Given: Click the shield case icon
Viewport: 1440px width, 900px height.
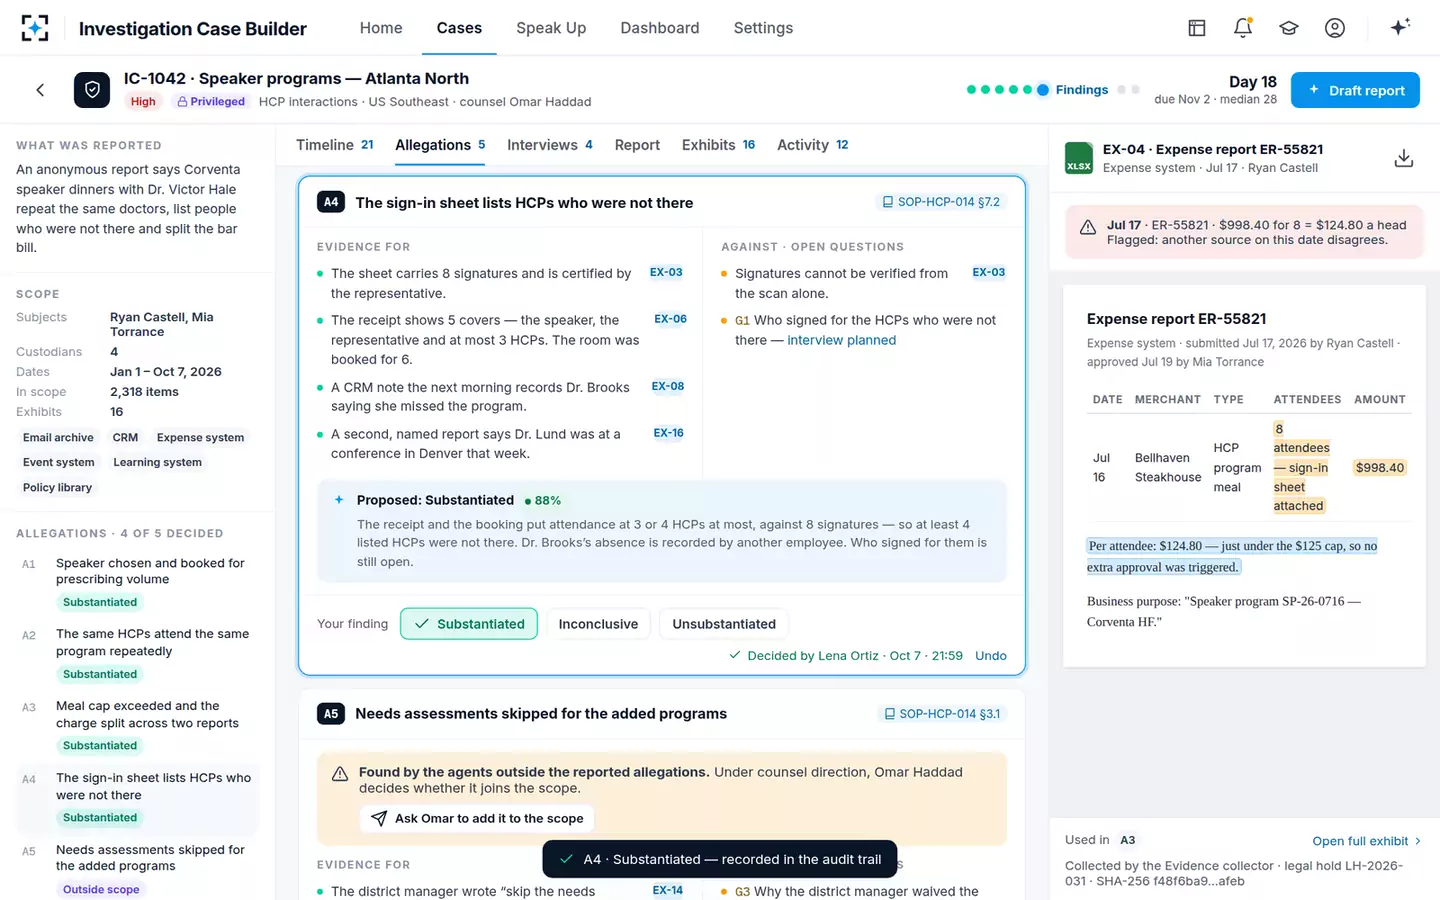Looking at the screenshot, I should (x=92, y=90).
